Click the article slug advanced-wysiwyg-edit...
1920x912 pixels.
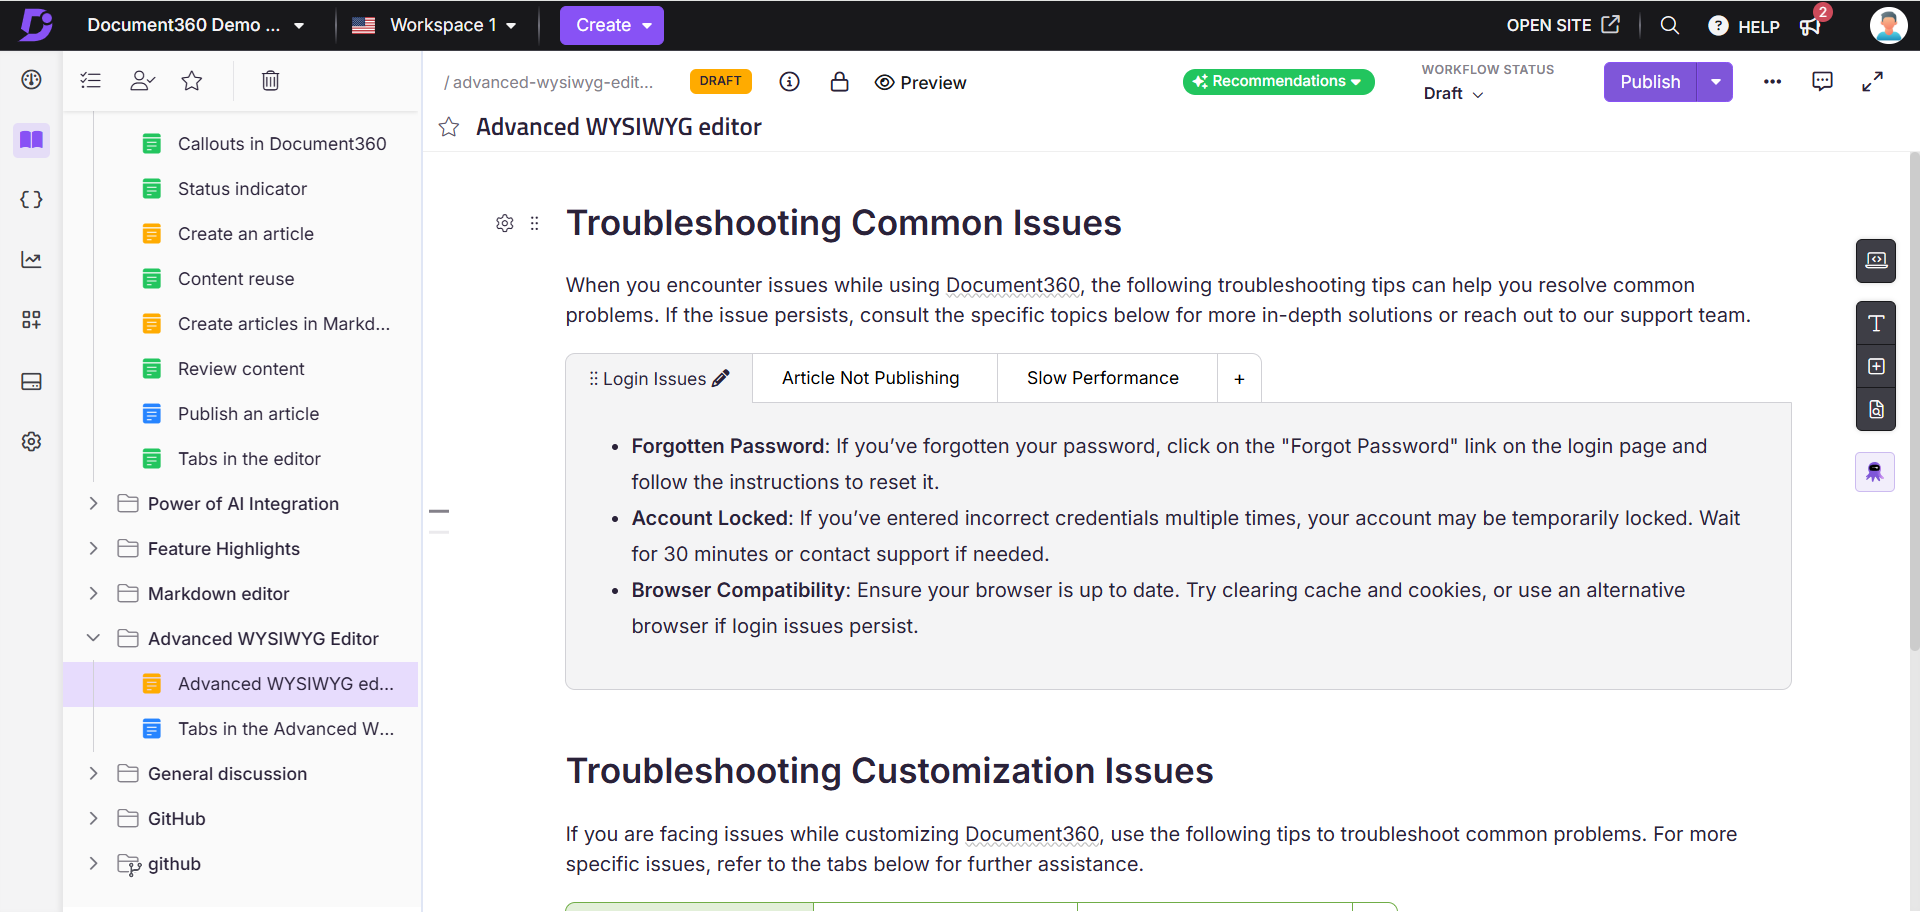click(549, 82)
